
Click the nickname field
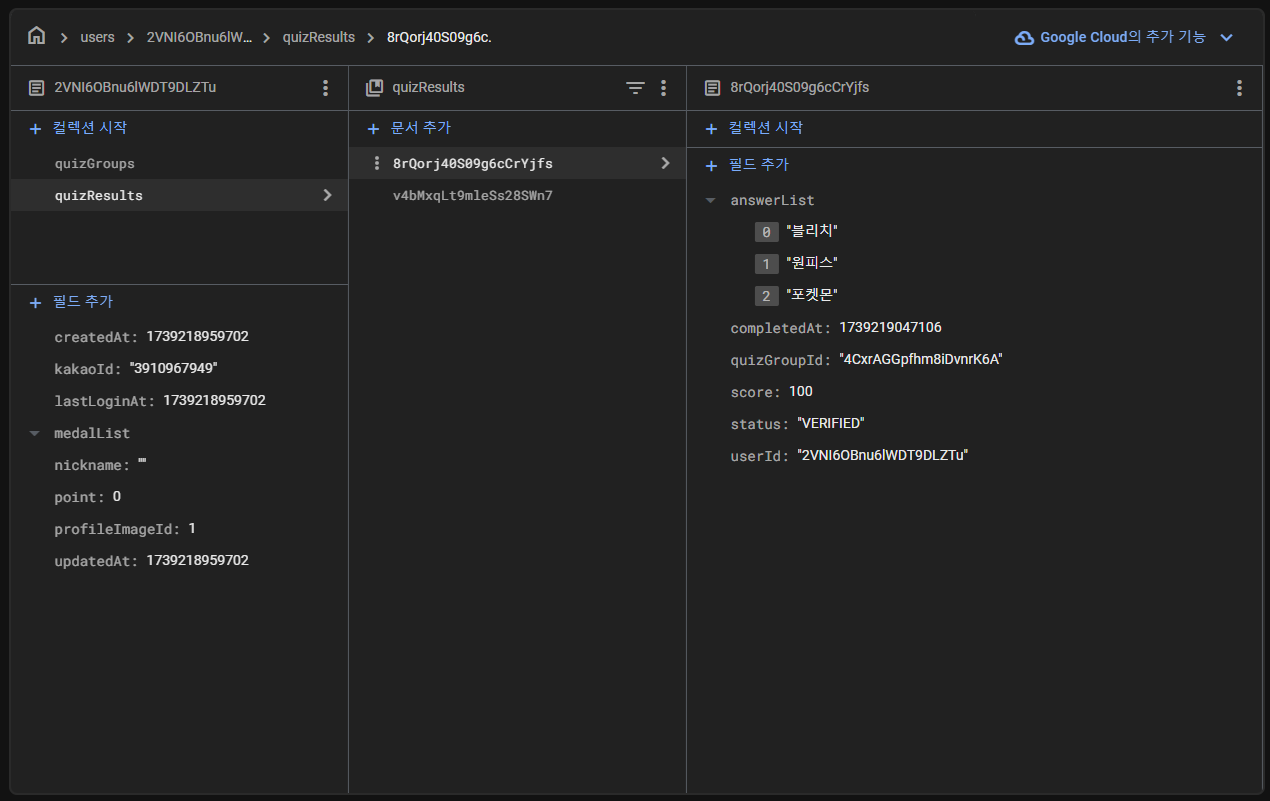[x=100, y=465]
